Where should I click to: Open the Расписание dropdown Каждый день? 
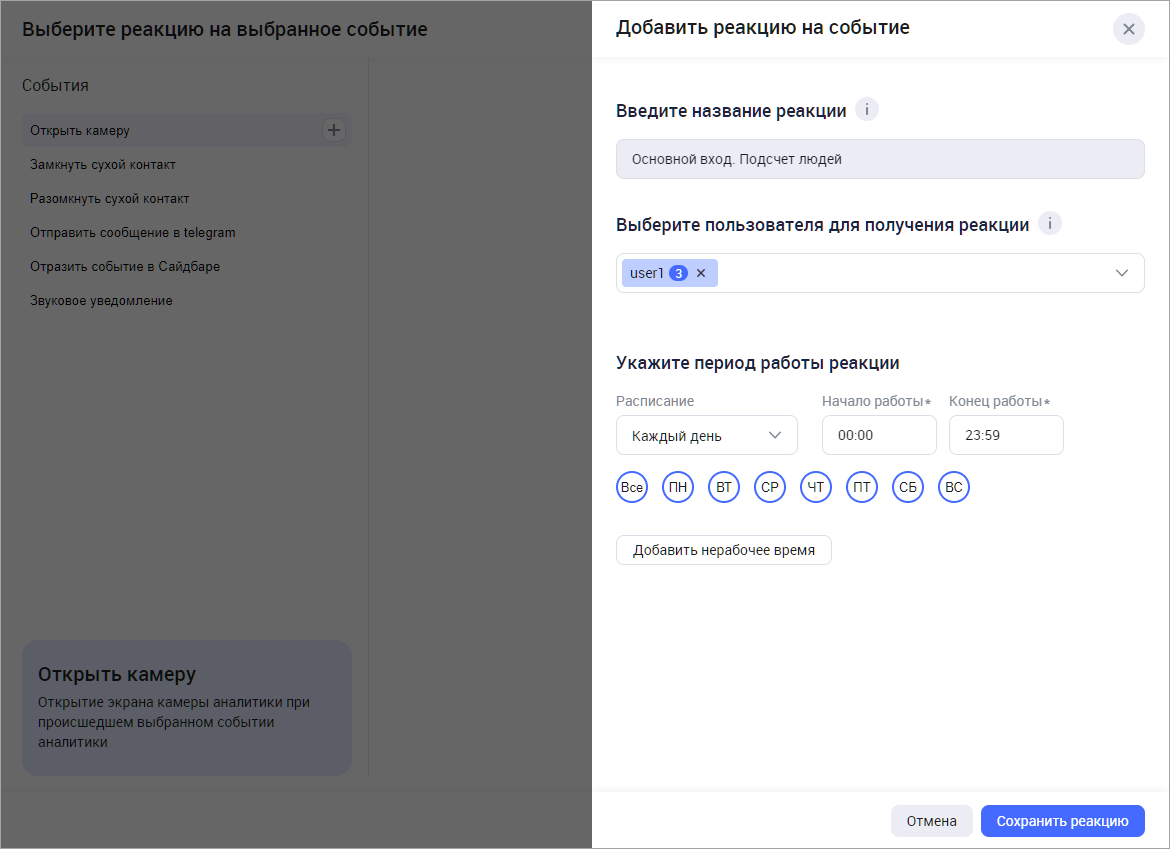706,435
